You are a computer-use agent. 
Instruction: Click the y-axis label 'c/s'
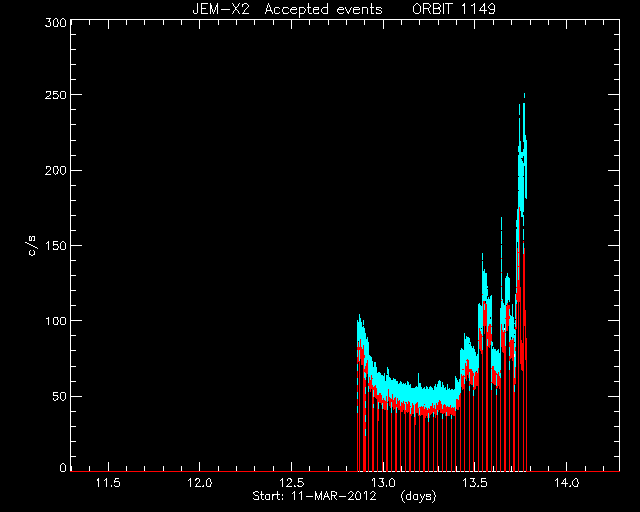coord(32,246)
